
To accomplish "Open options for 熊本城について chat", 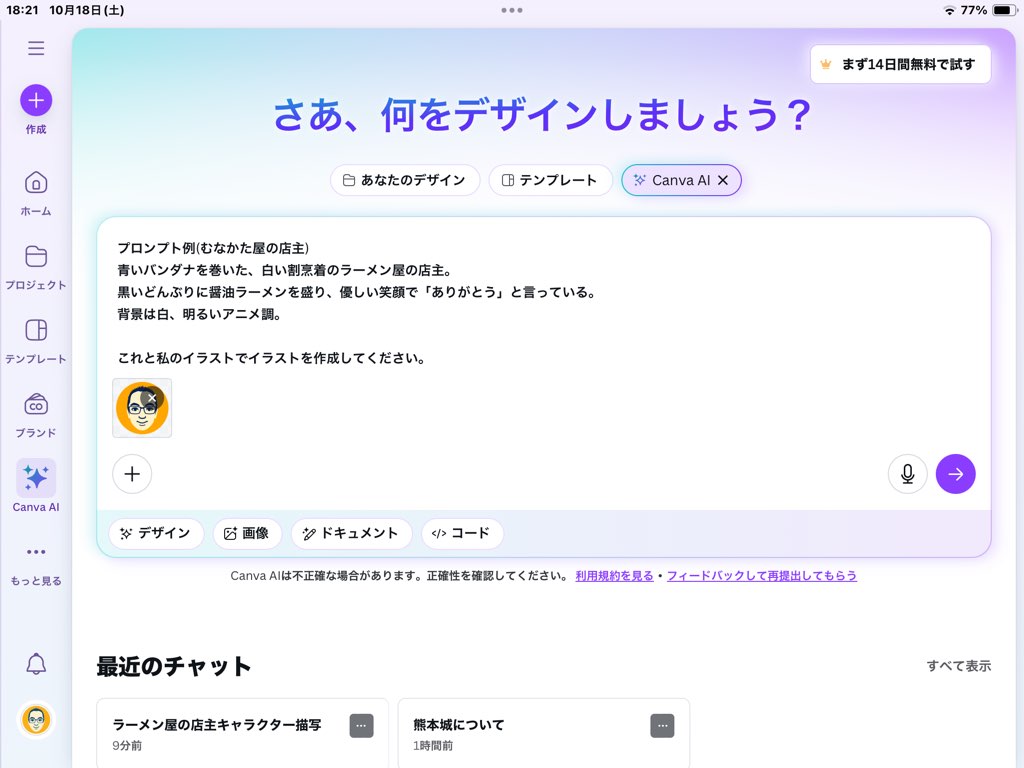I will pyautogui.click(x=662, y=726).
